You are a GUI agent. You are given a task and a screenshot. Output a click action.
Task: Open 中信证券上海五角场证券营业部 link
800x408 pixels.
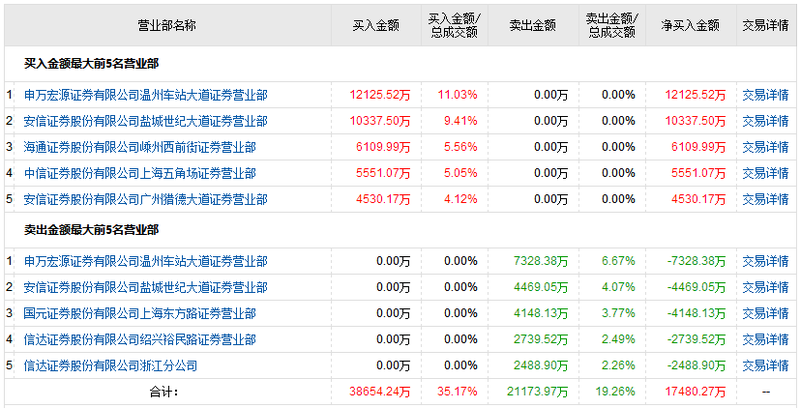(x=140, y=173)
